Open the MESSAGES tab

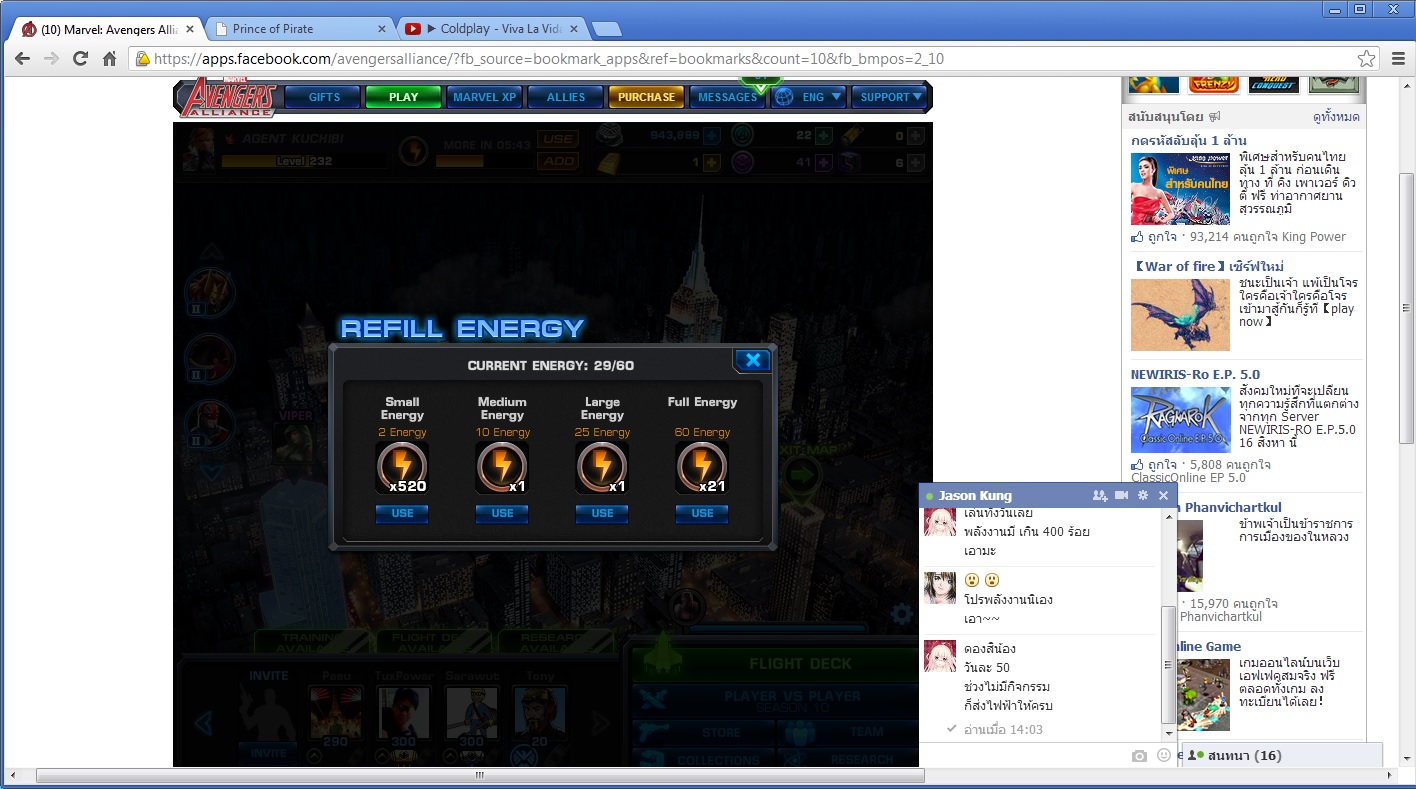tap(727, 97)
